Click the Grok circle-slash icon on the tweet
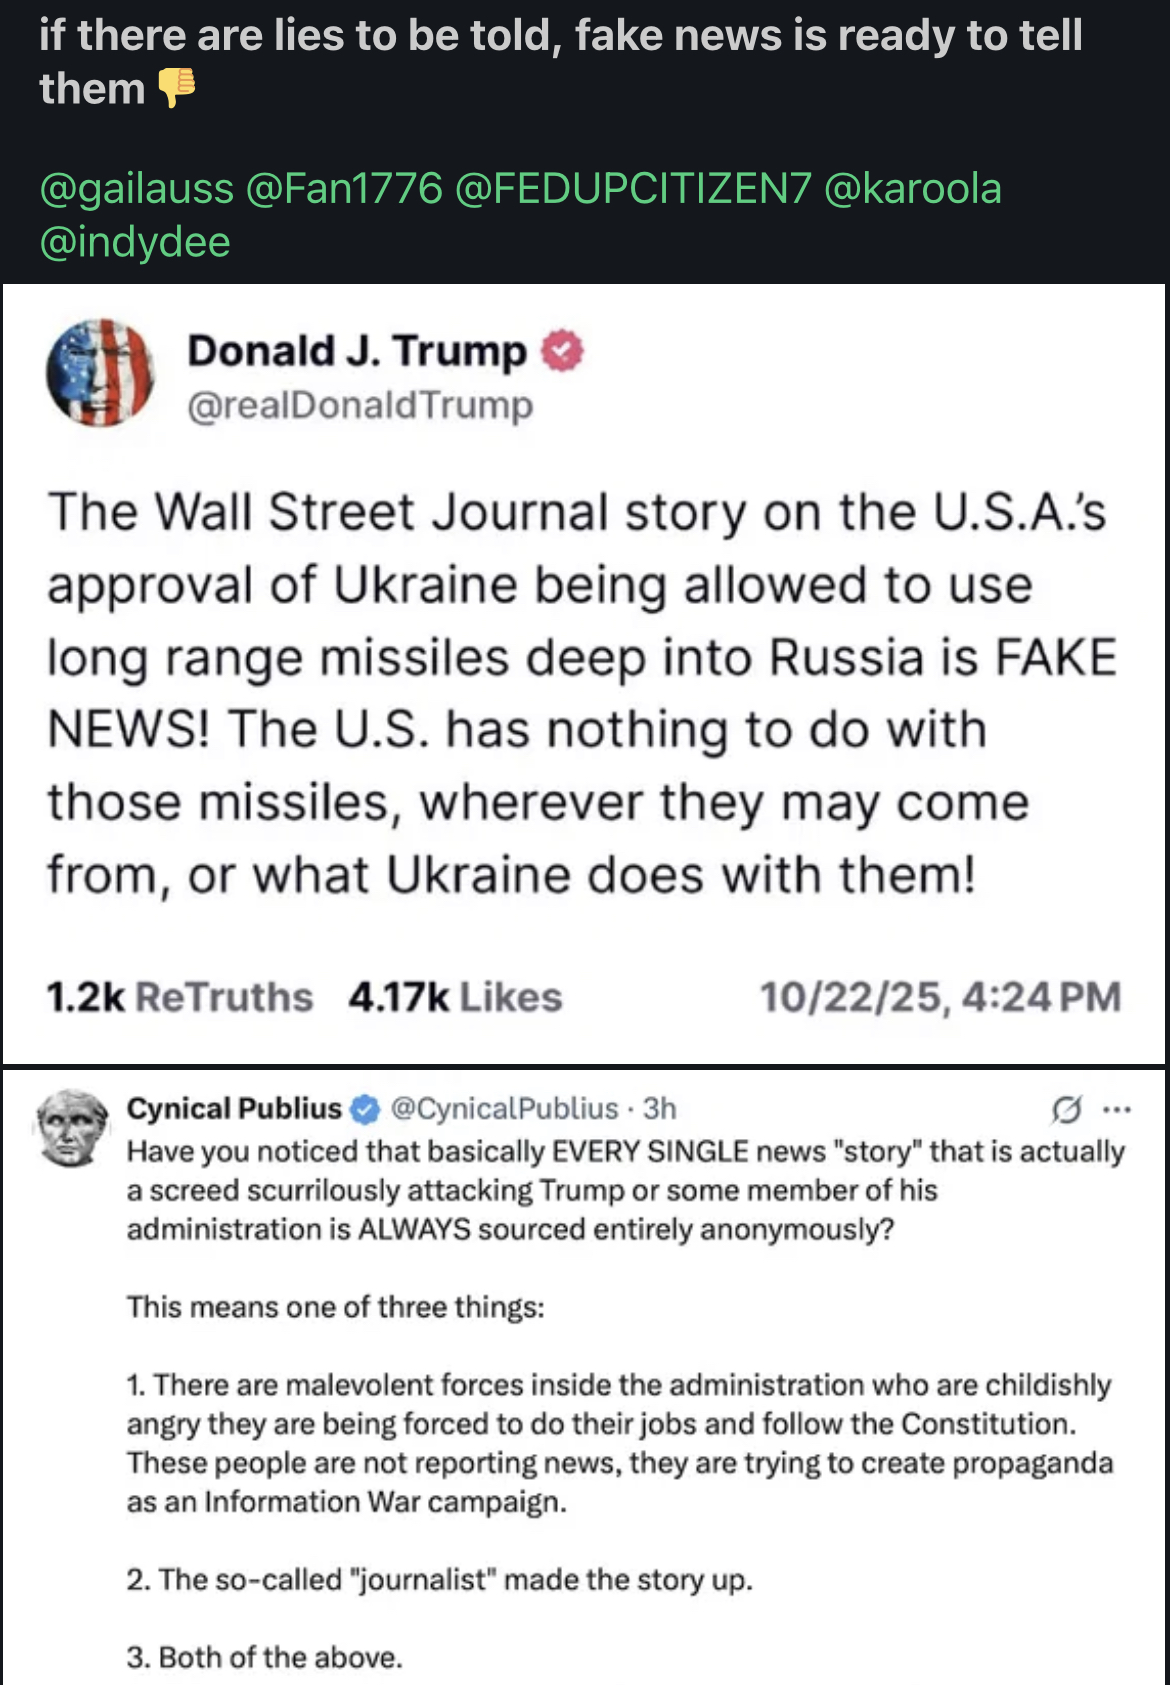Image resolution: width=1170 pixels, height=1685 pixels. [x=1066, y=1109]
